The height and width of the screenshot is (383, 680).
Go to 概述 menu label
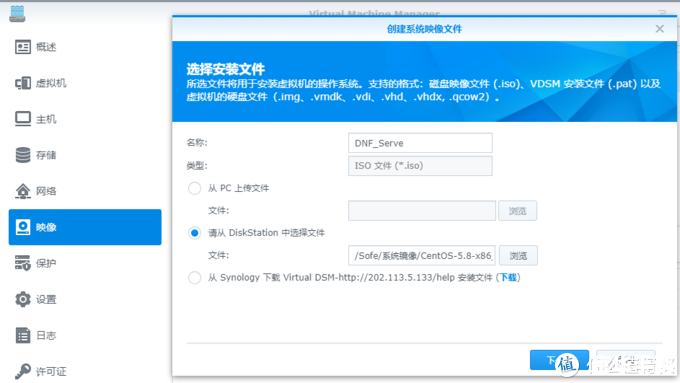point(46,47)
